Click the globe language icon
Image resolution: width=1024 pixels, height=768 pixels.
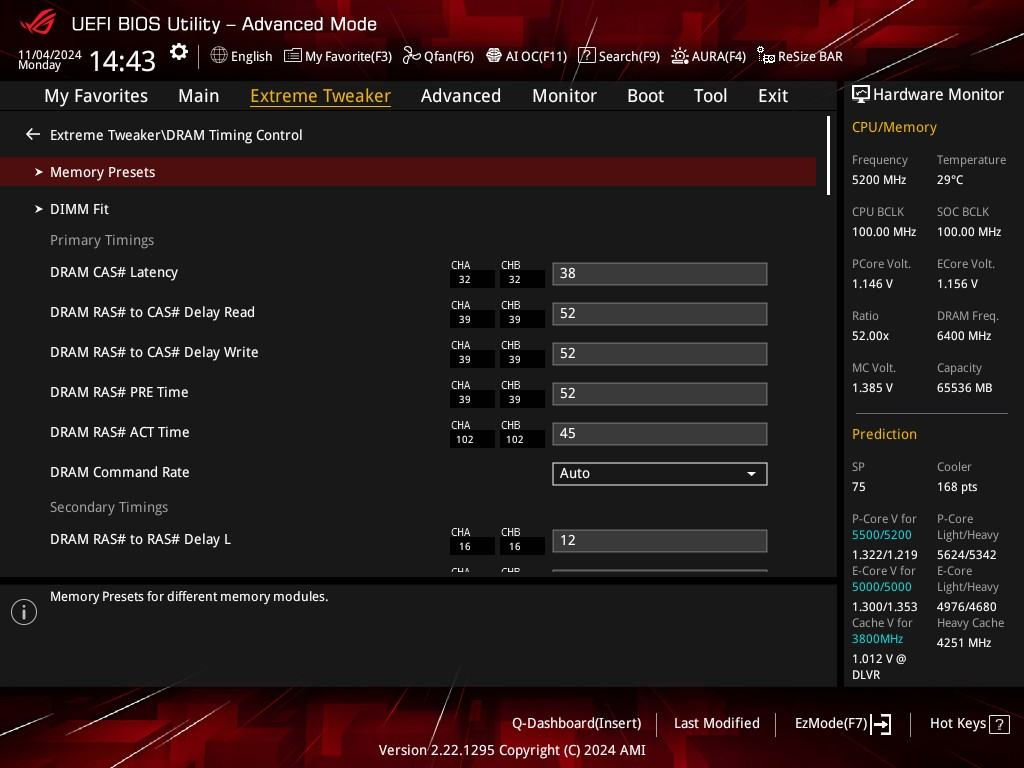[x=219, y=56]
